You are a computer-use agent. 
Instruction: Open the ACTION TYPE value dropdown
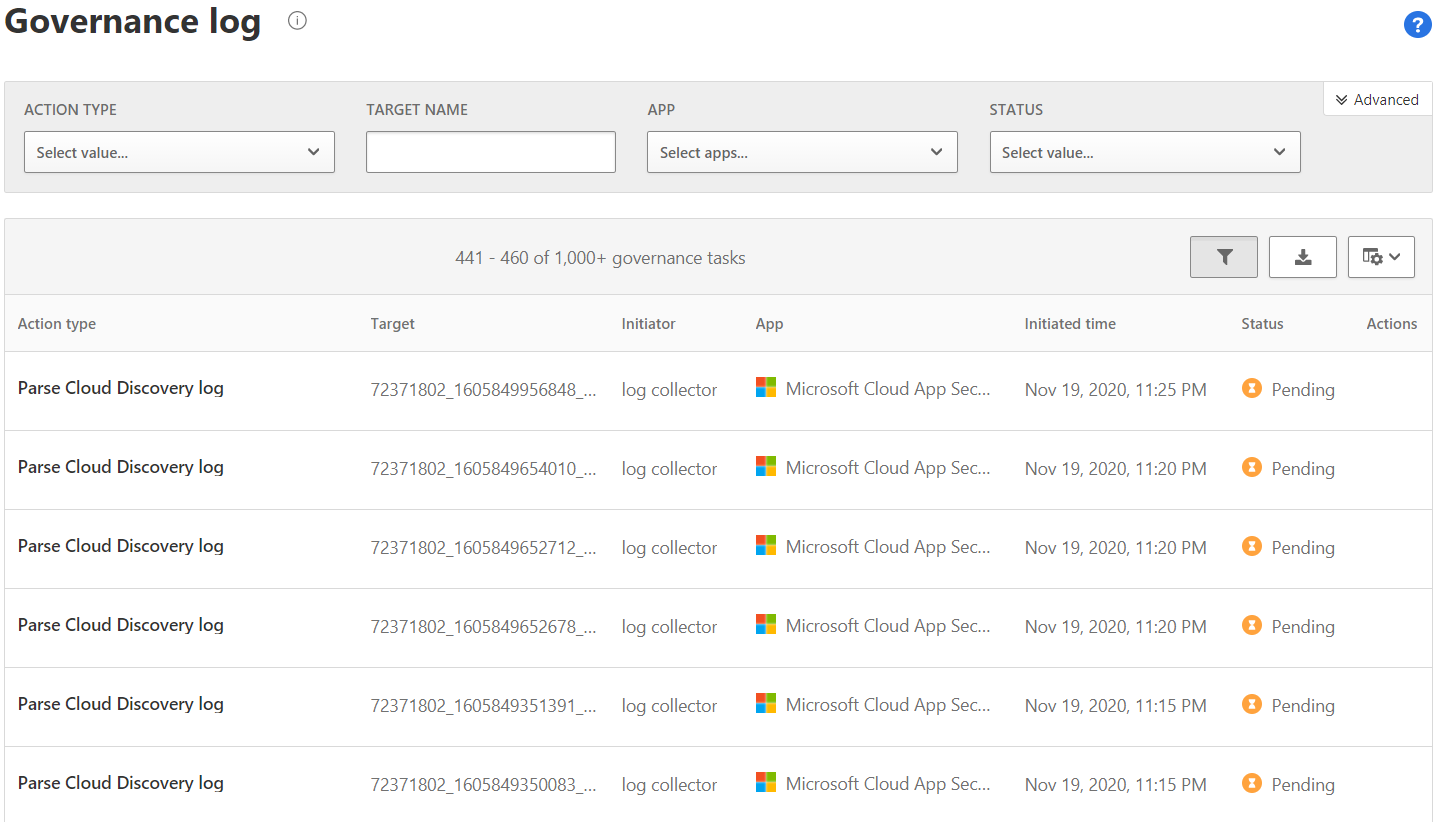179,151
